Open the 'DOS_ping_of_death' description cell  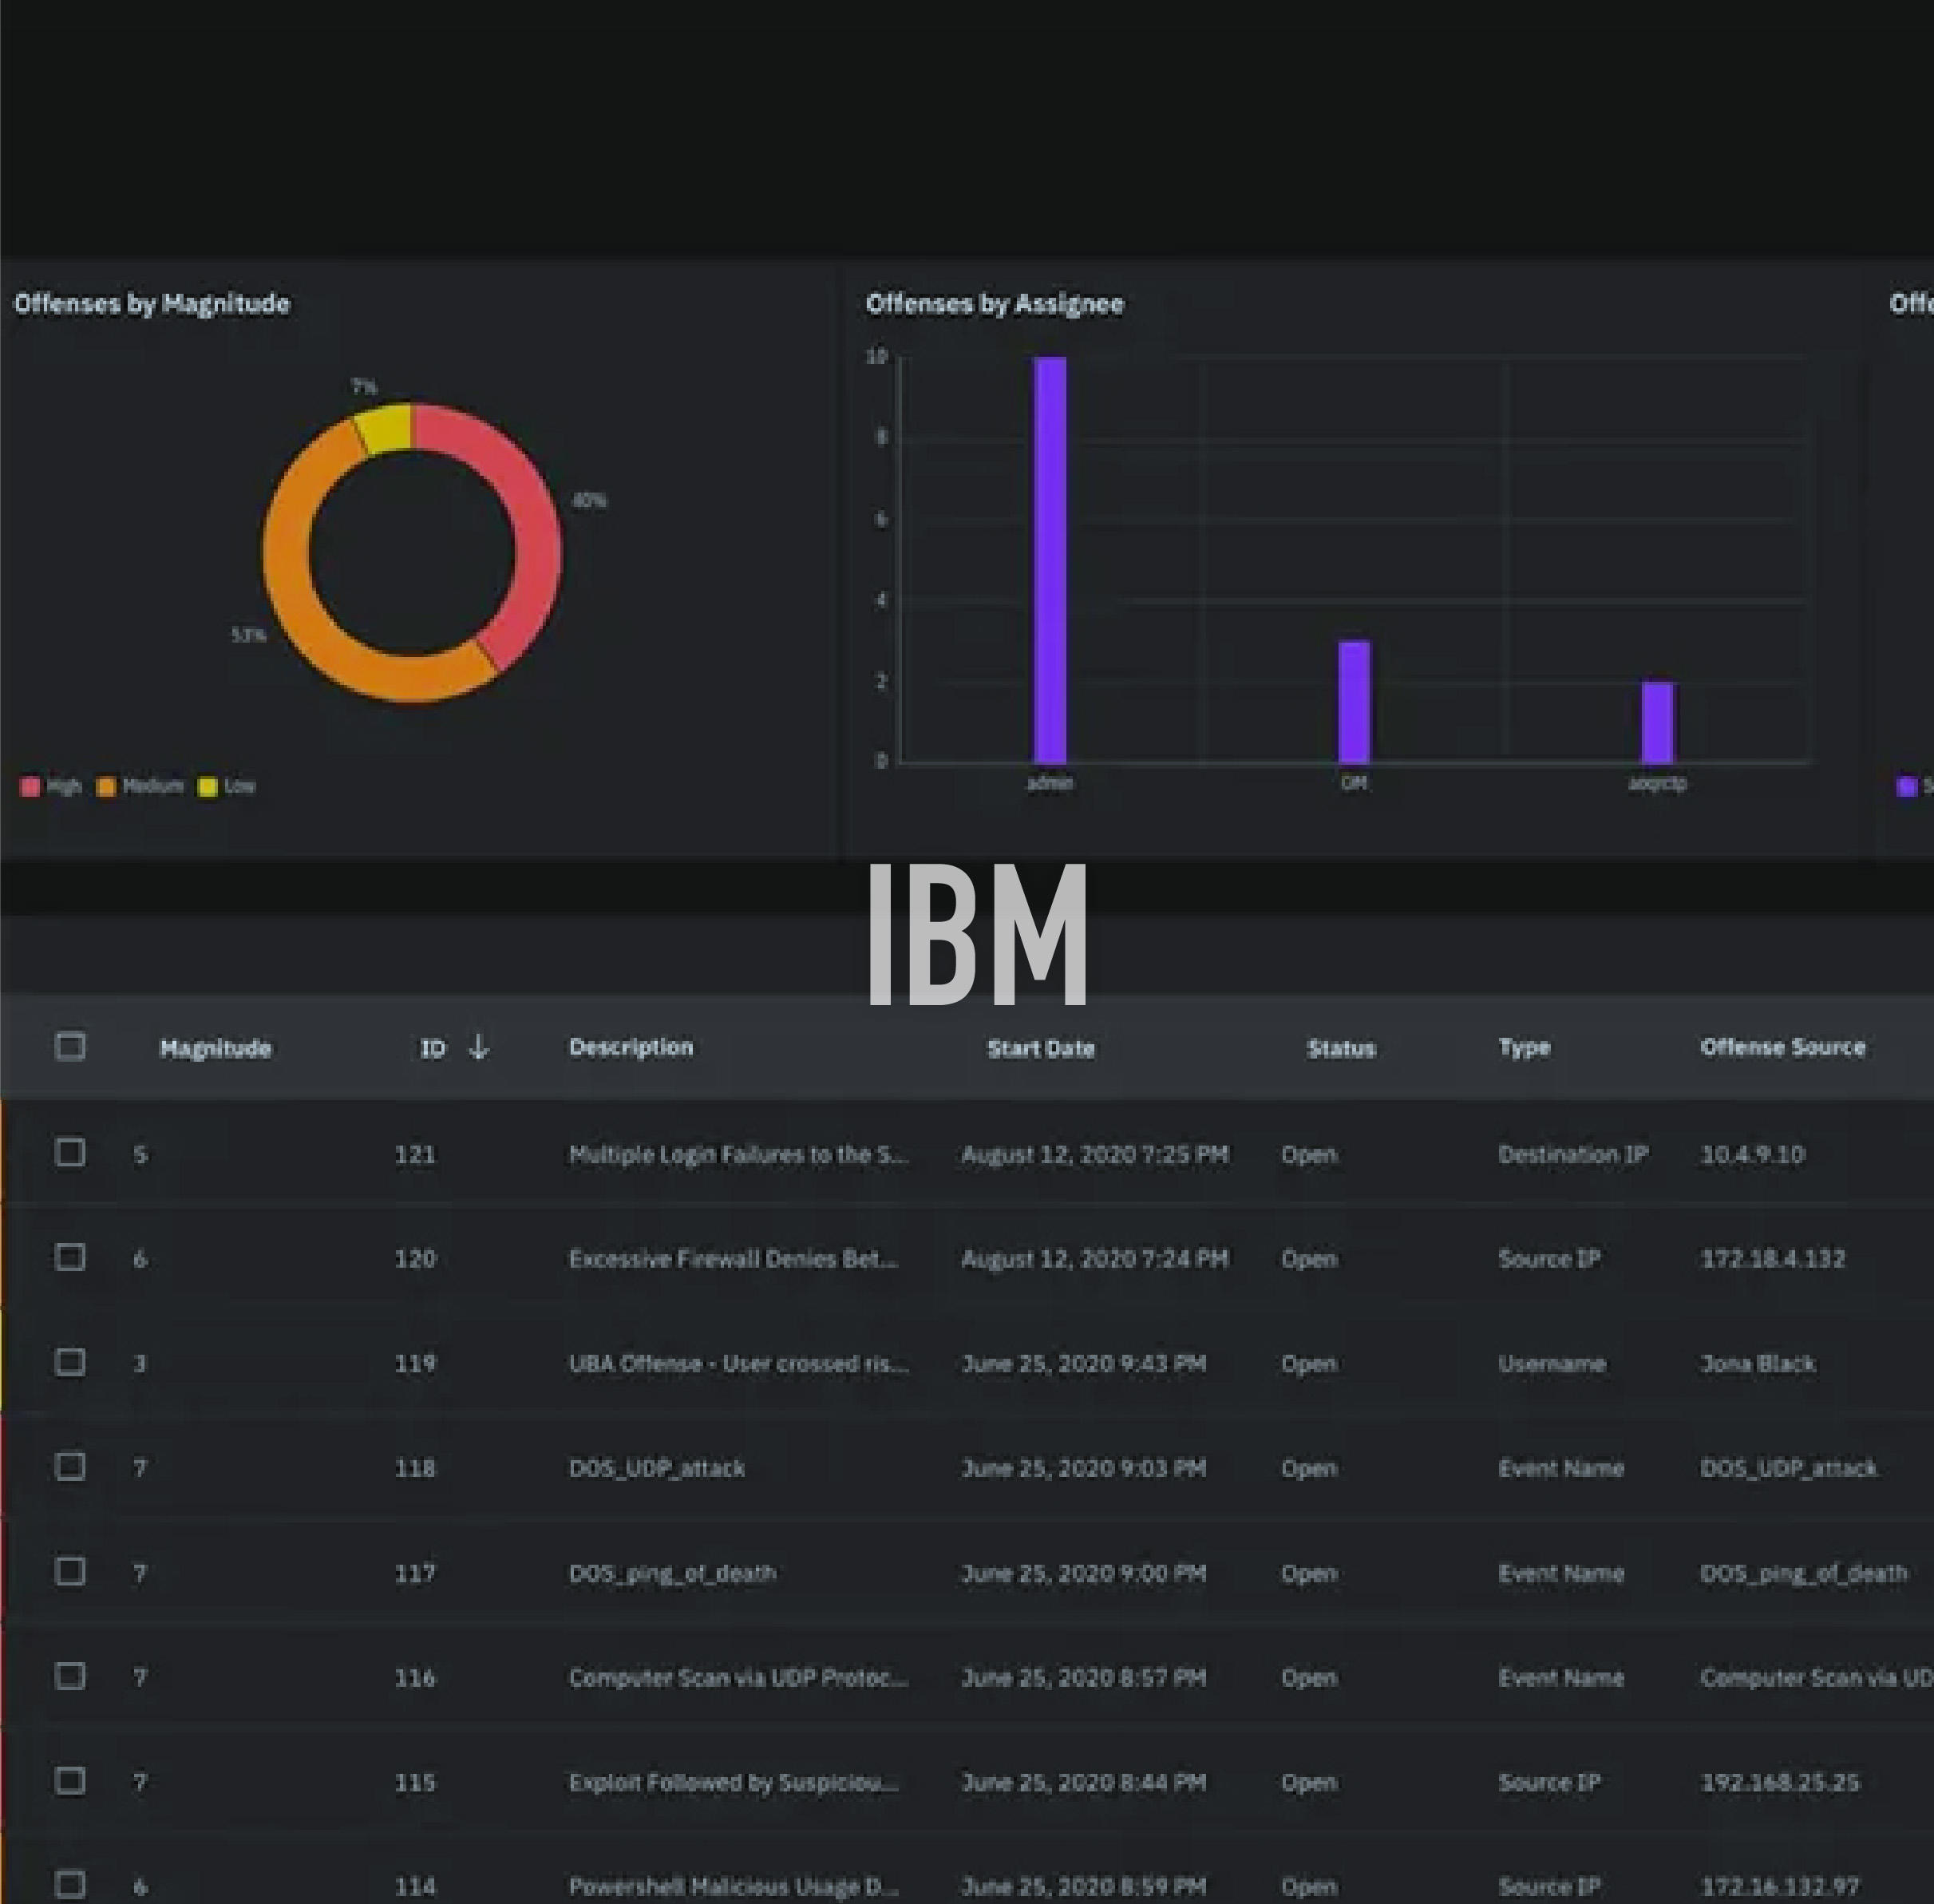(672, 1573)
